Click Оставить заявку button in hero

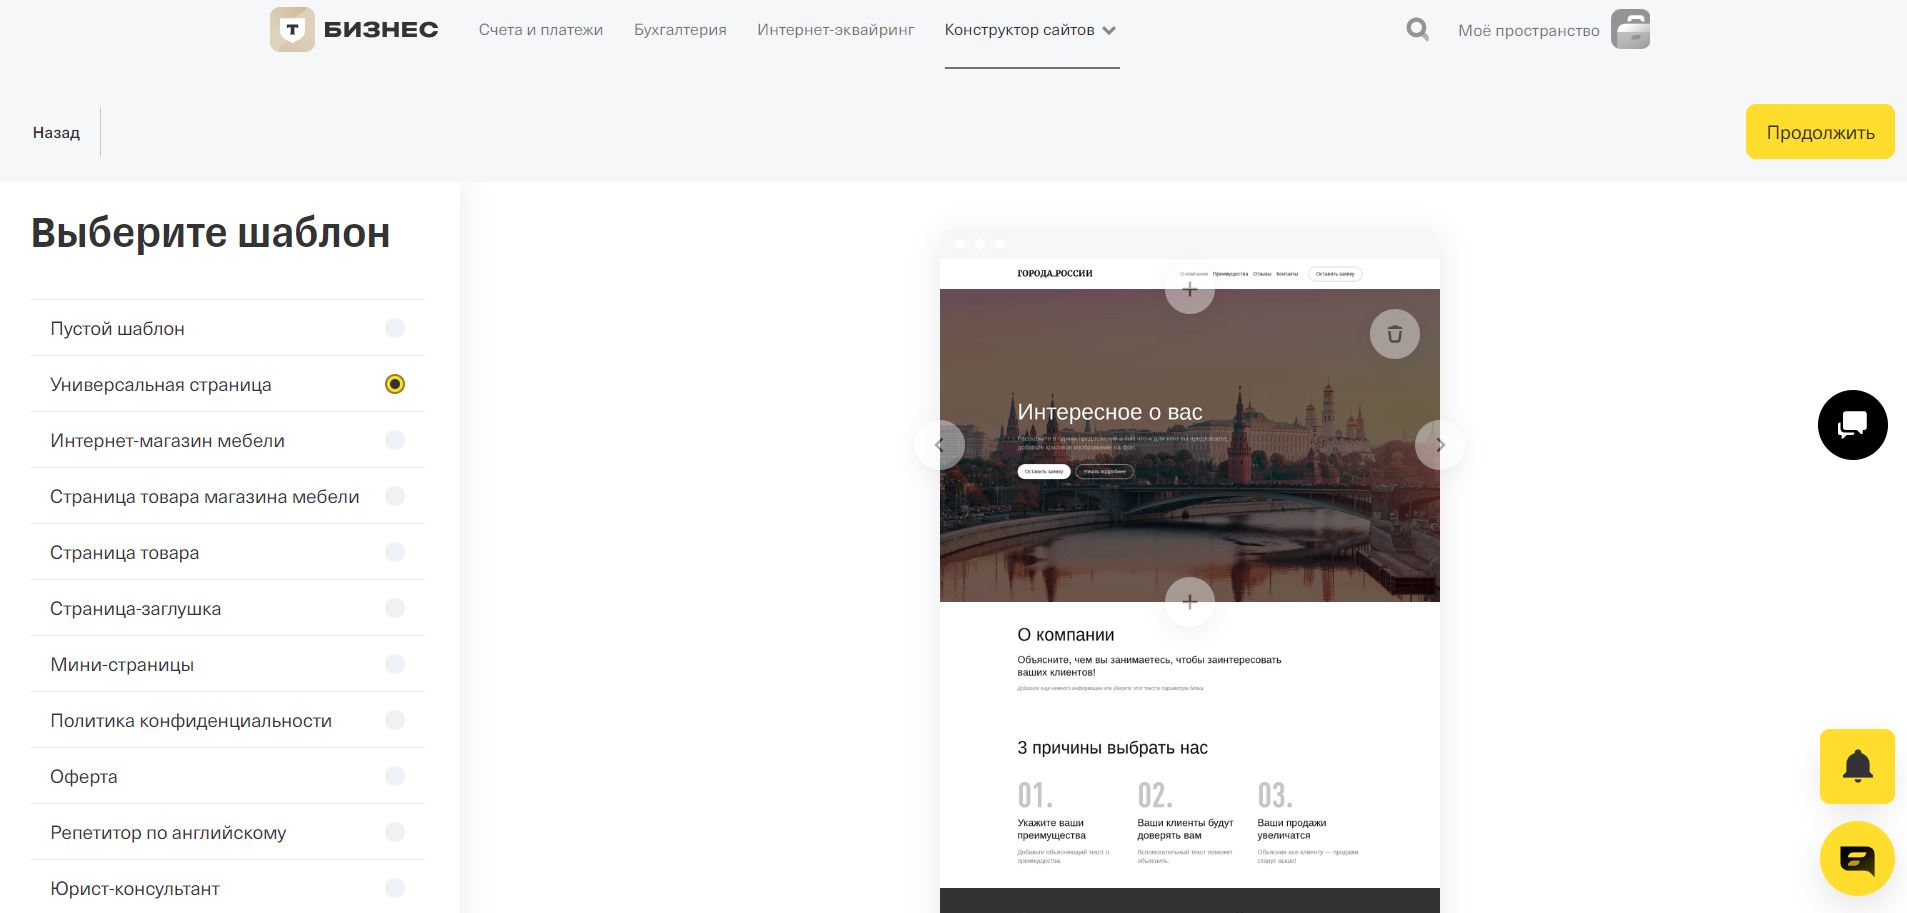(1043, 471)
